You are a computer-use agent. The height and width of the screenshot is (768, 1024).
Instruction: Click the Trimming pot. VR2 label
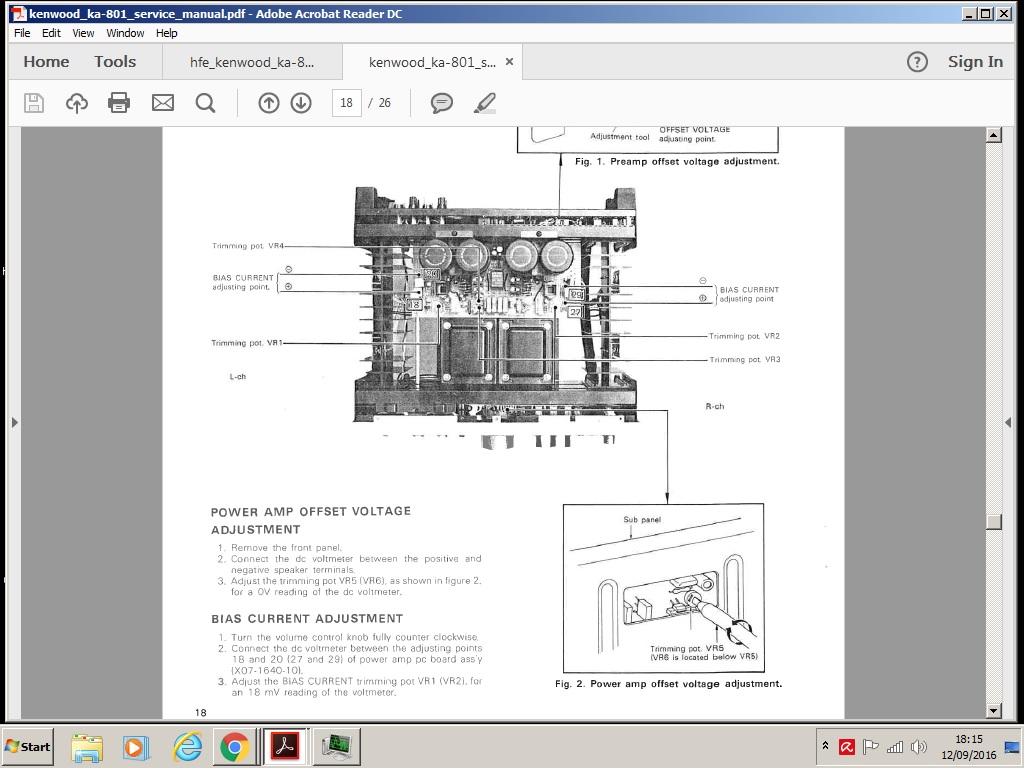[x=744, y=336]
